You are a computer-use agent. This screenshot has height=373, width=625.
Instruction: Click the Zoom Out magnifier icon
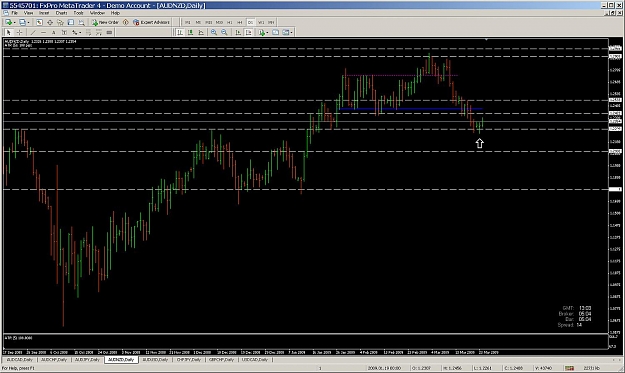click(224, 32)
